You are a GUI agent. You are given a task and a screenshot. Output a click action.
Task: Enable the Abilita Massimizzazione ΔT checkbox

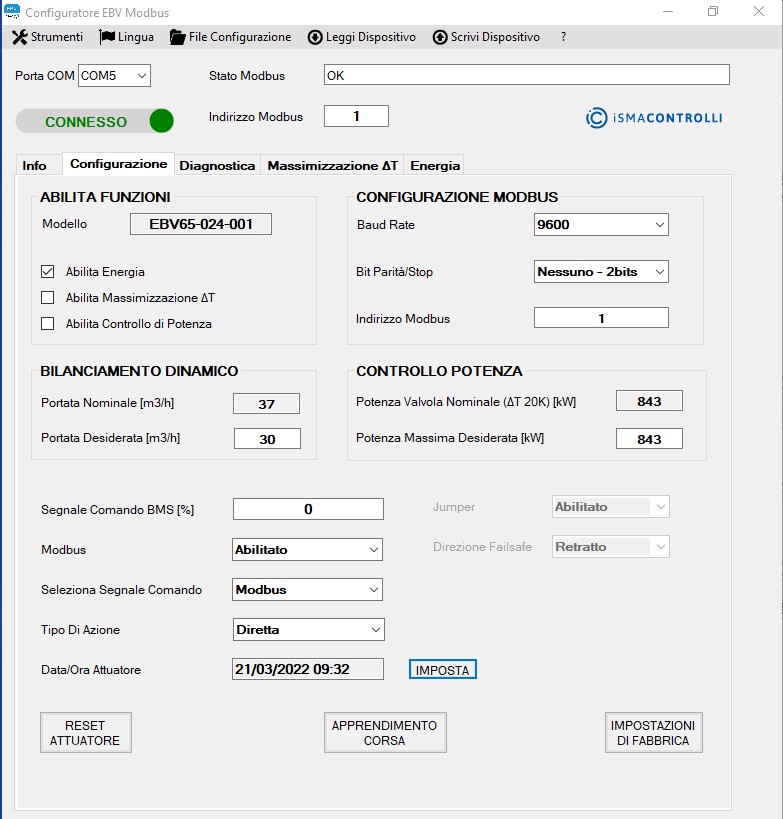click(x=47, y=298)
